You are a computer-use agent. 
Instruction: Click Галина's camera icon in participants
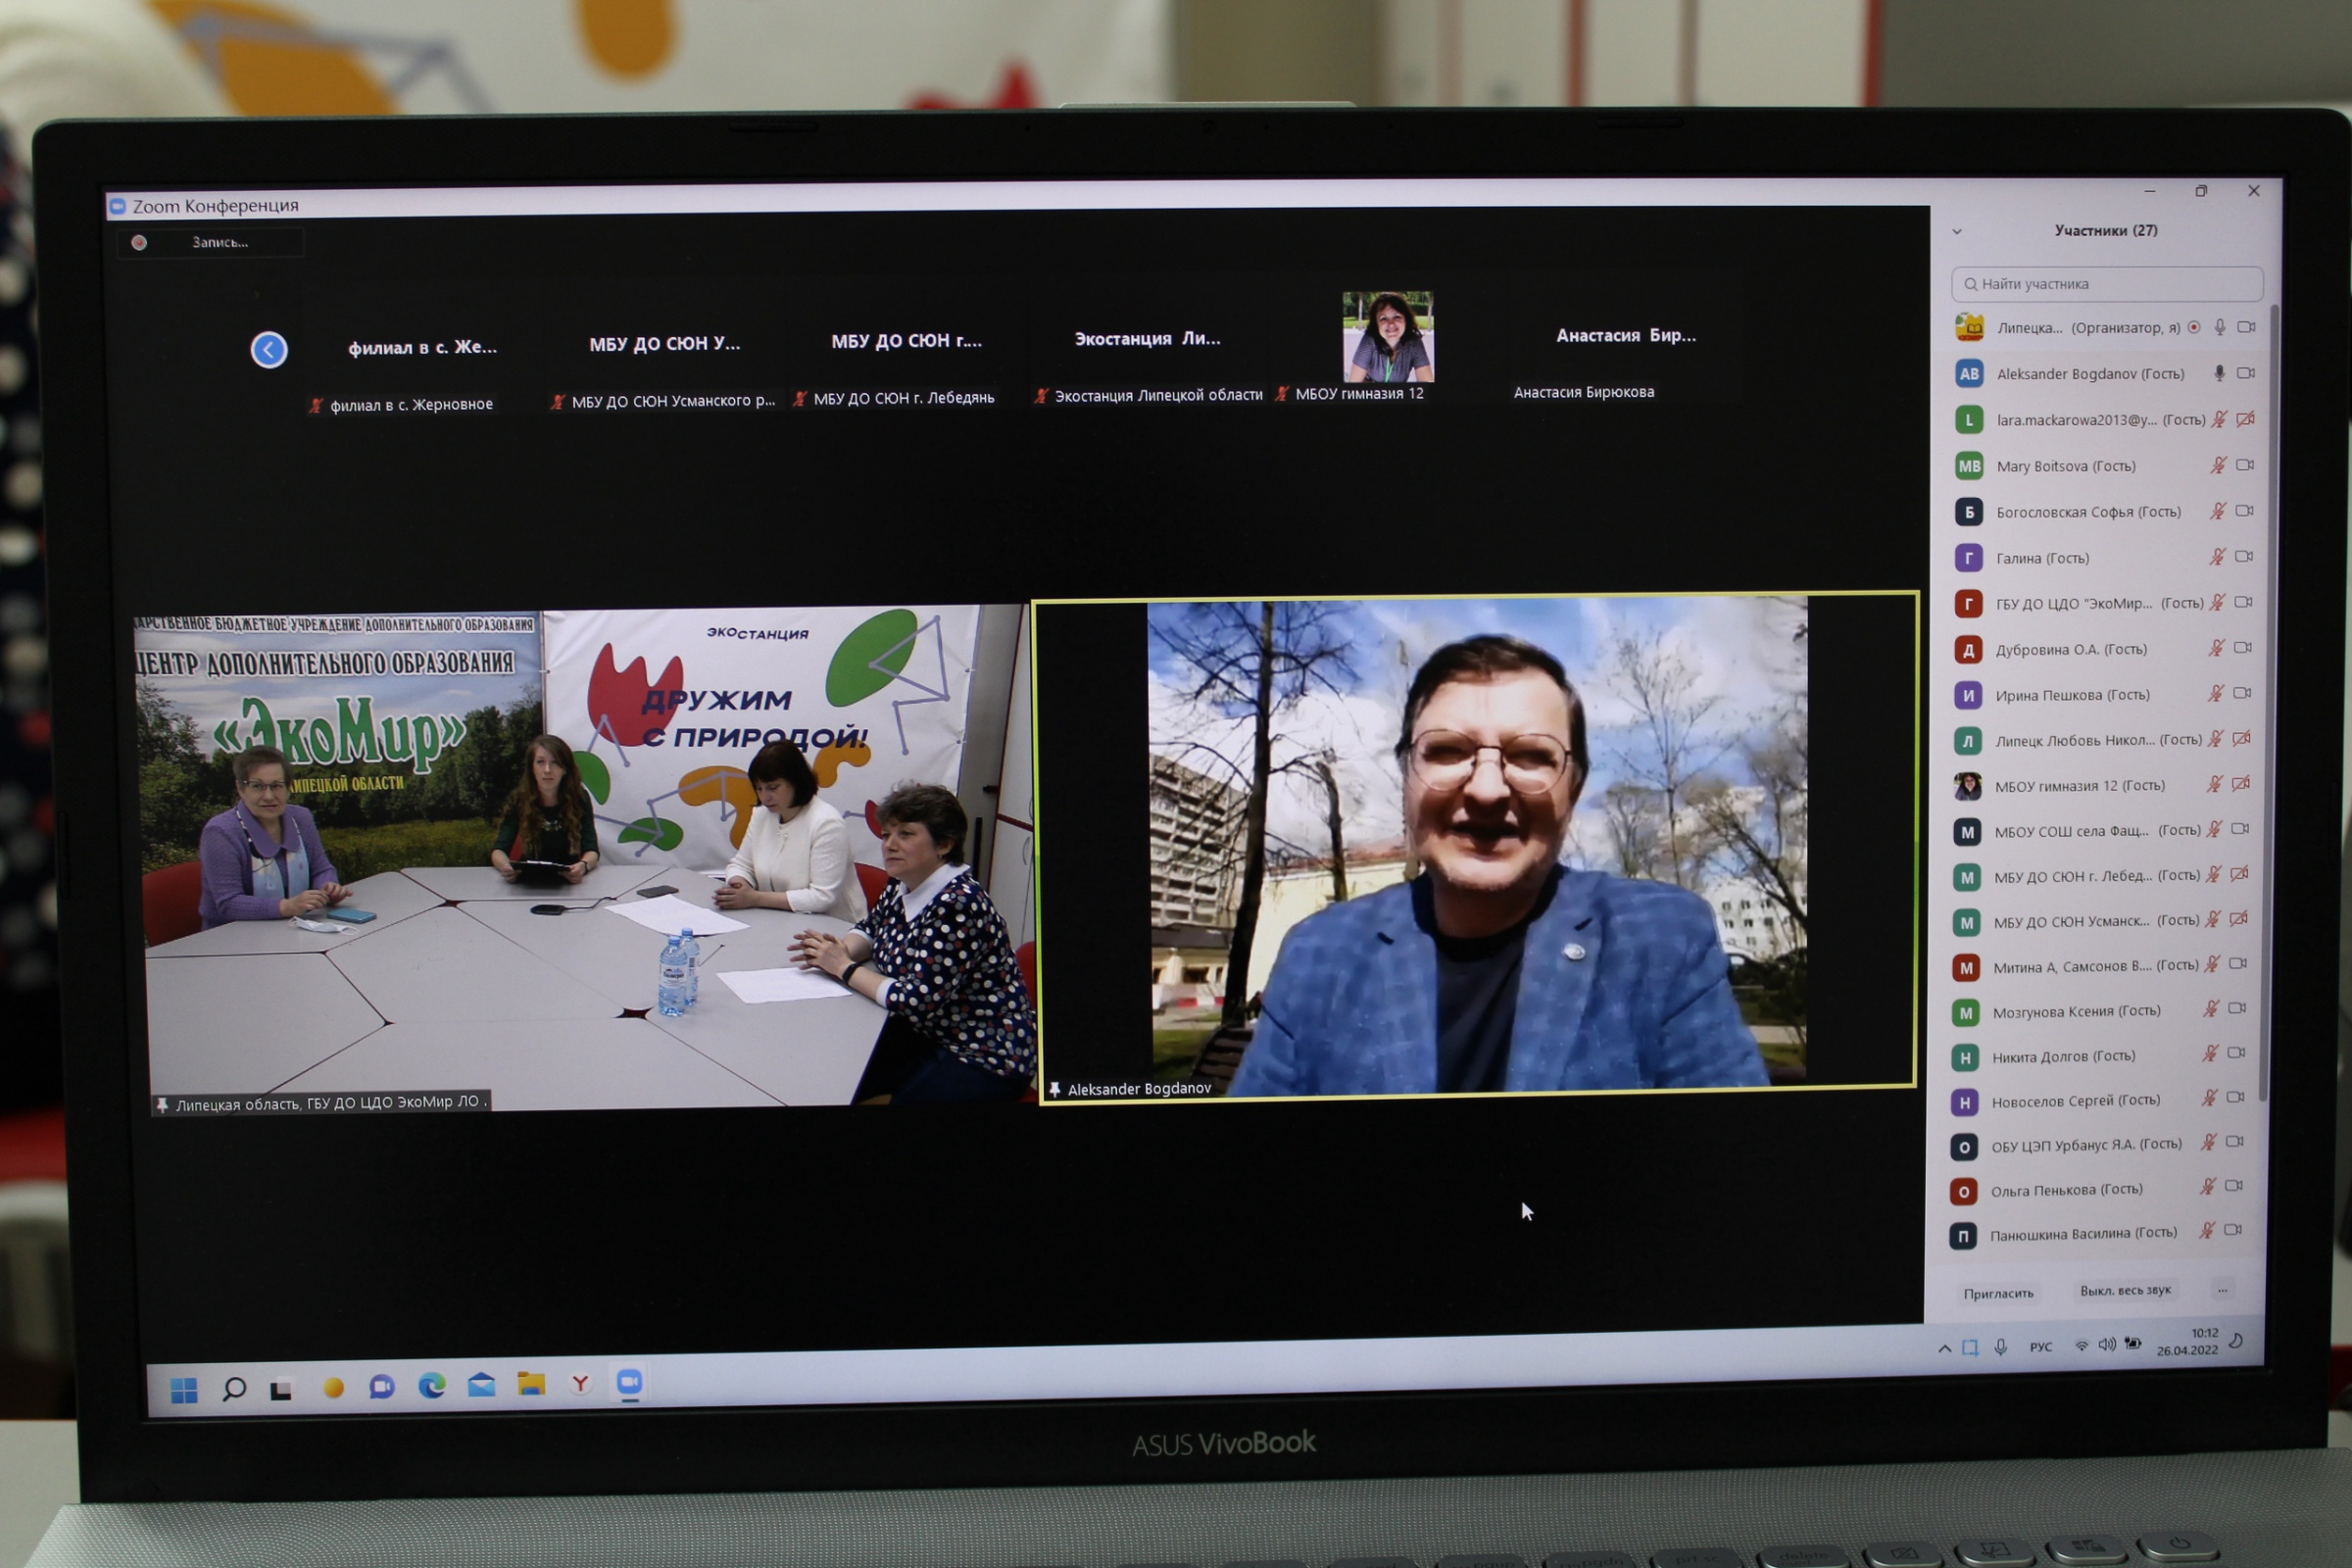pos(2245,556)
